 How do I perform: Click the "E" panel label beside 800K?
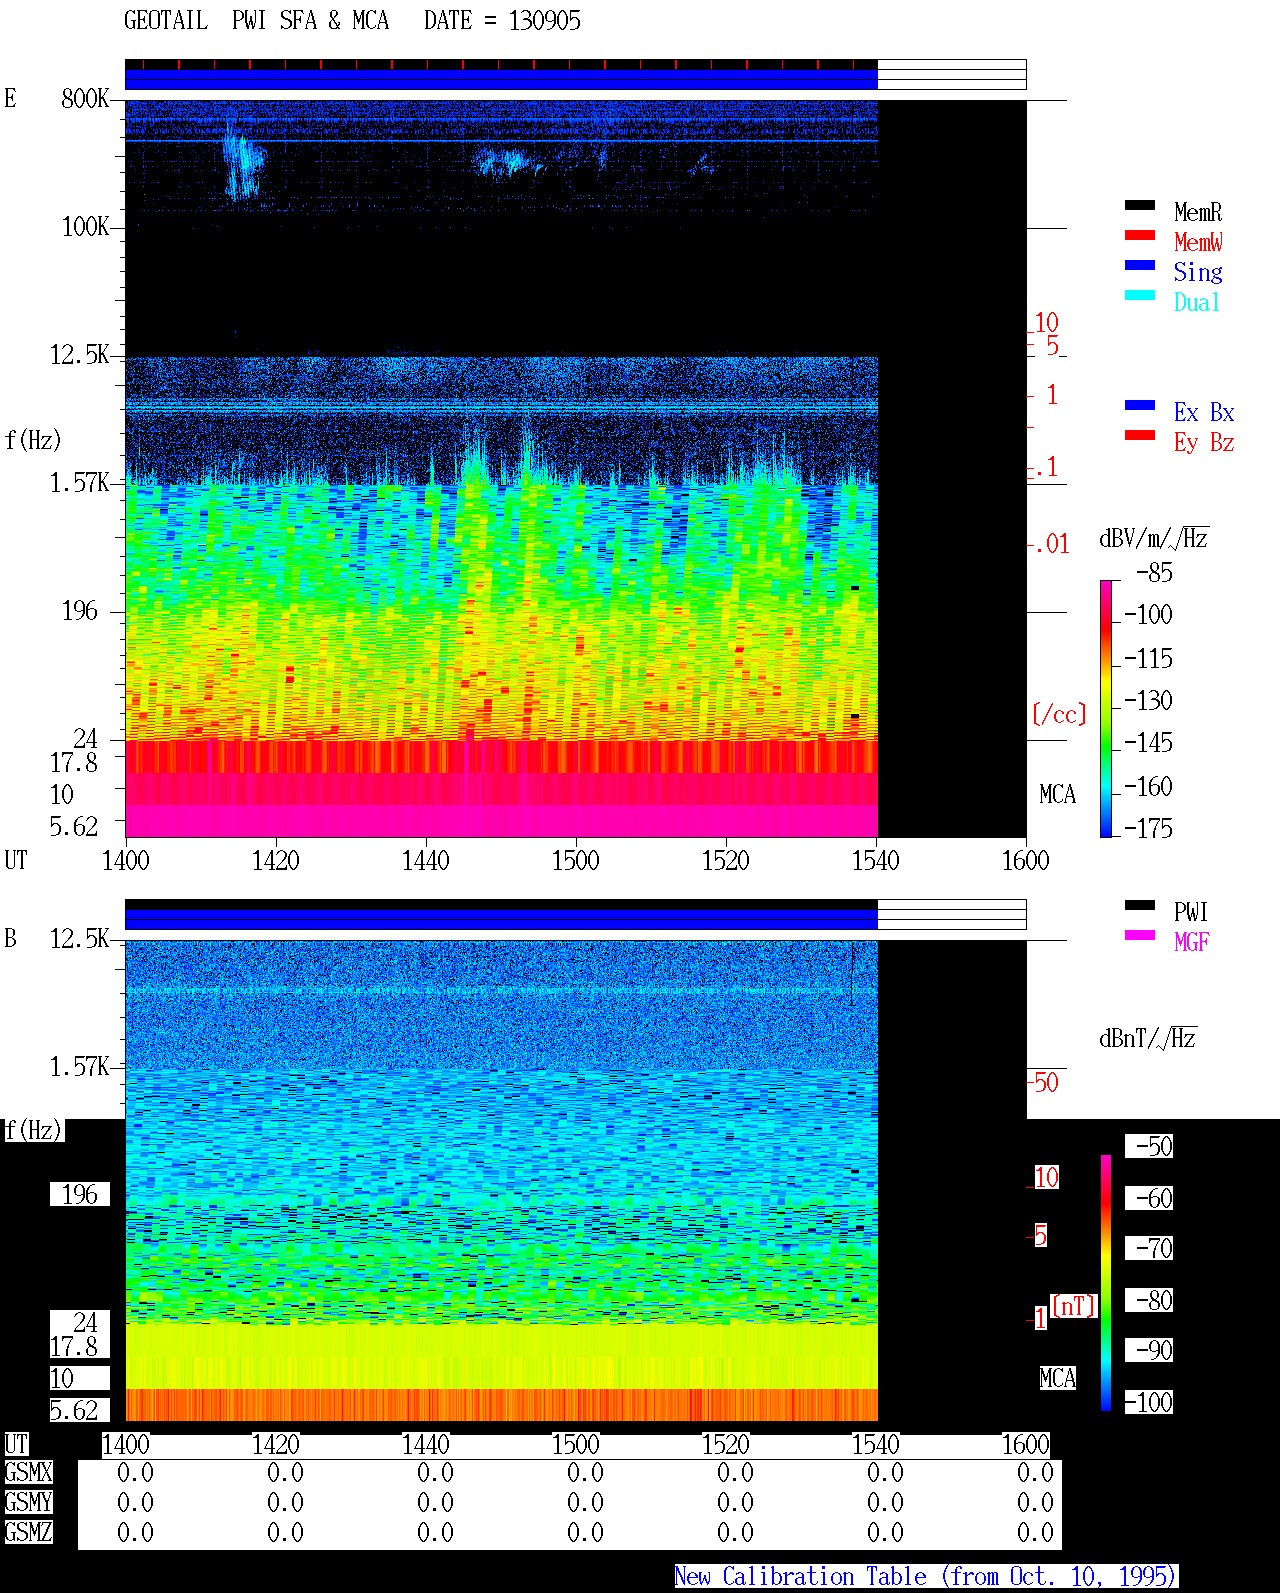pos(10,98)
